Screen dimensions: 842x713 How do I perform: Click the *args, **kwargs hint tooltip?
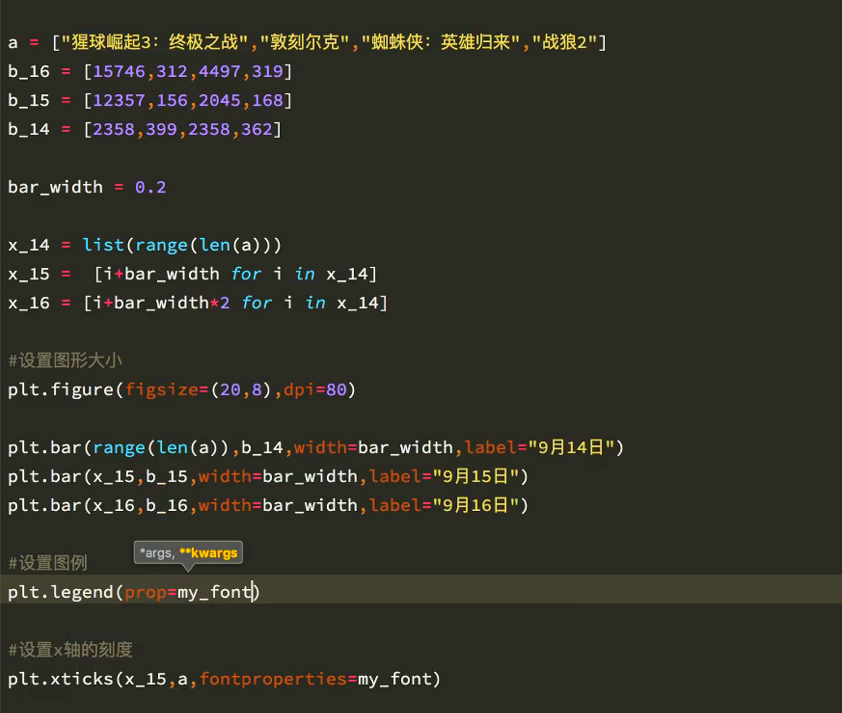[188, 553]
